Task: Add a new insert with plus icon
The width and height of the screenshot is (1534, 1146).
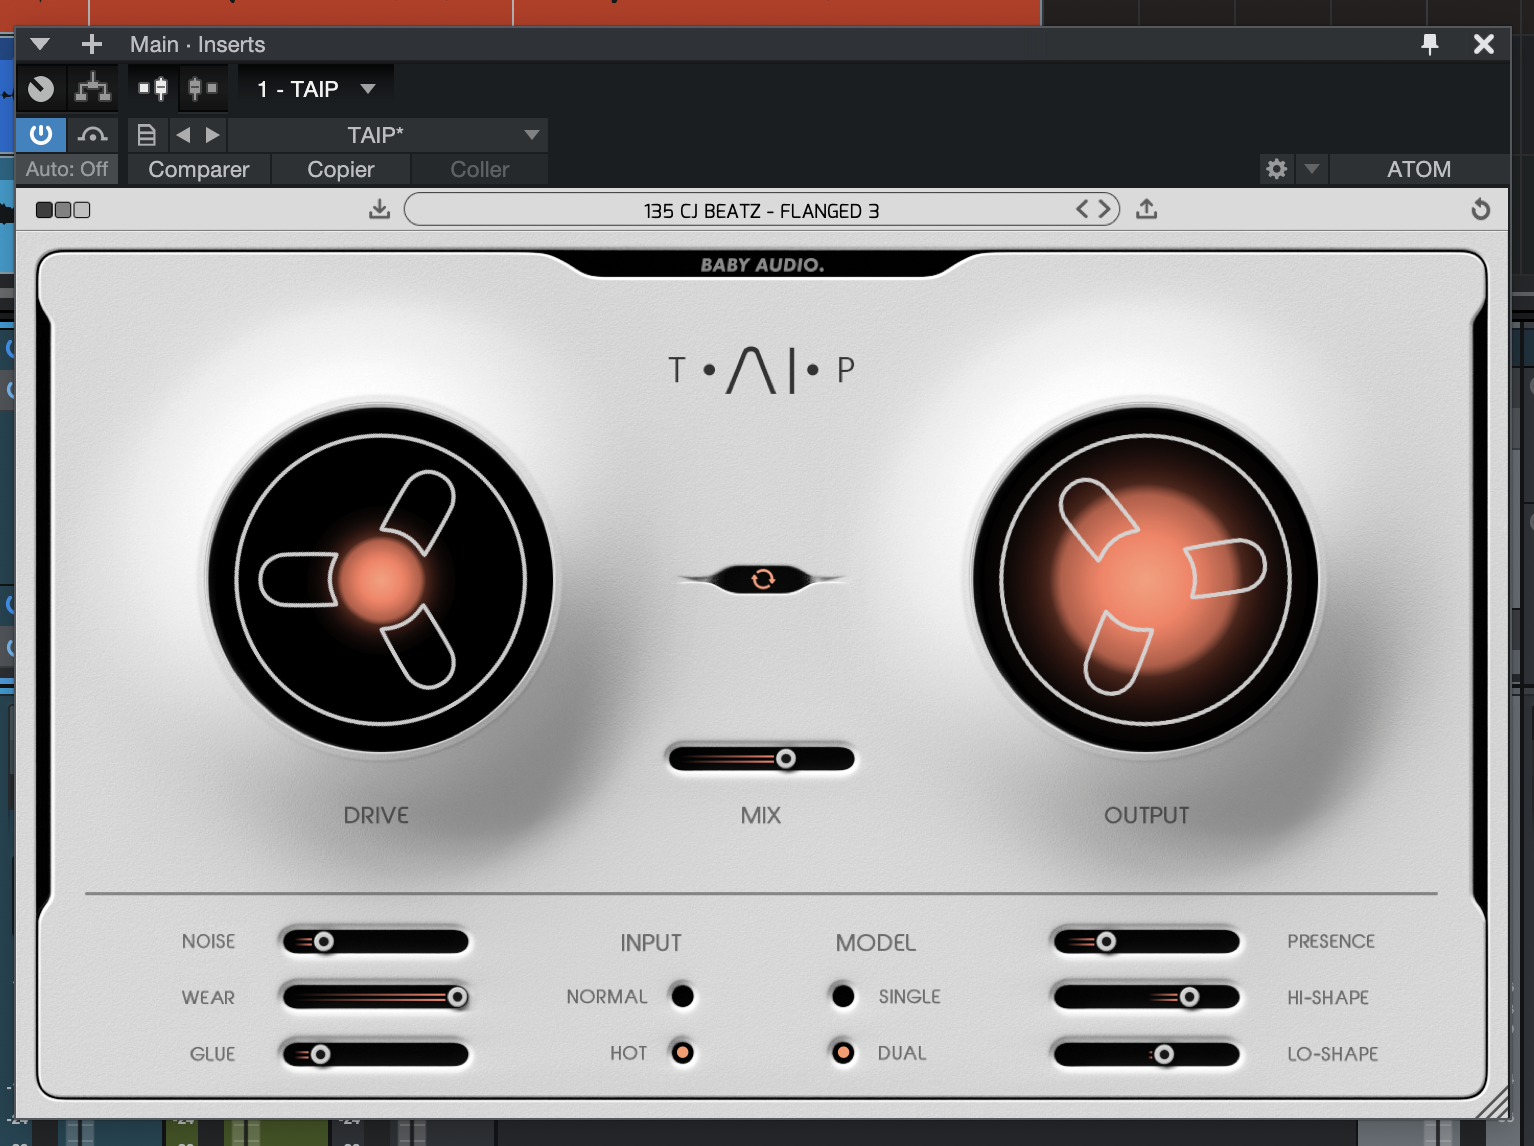Action: pos(92,44)
